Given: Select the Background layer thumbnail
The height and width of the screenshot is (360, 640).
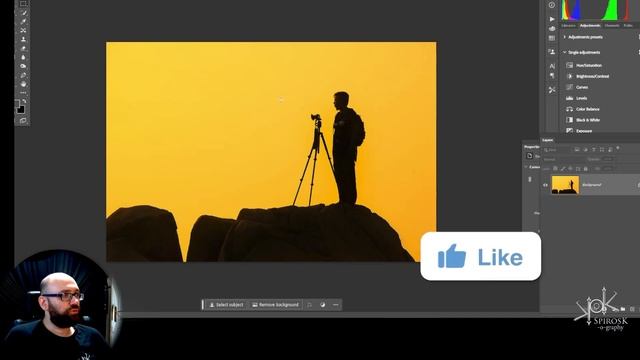Looking at the screenshot, I should (x=565, y=185).
